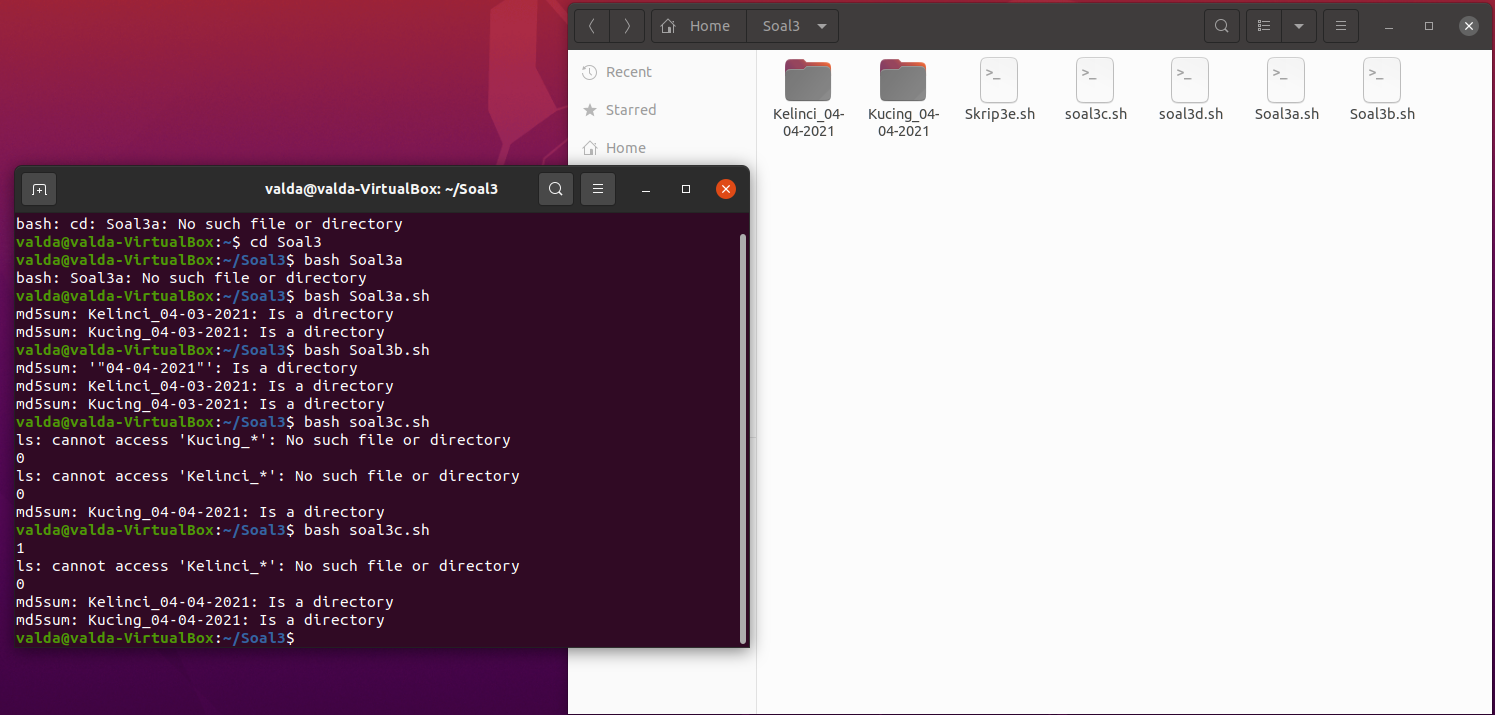Image resolution: width=1495 pixels, height=715 pixels.
Task: Open the terminal hamburger menu
Action: [x=598, y=188]
